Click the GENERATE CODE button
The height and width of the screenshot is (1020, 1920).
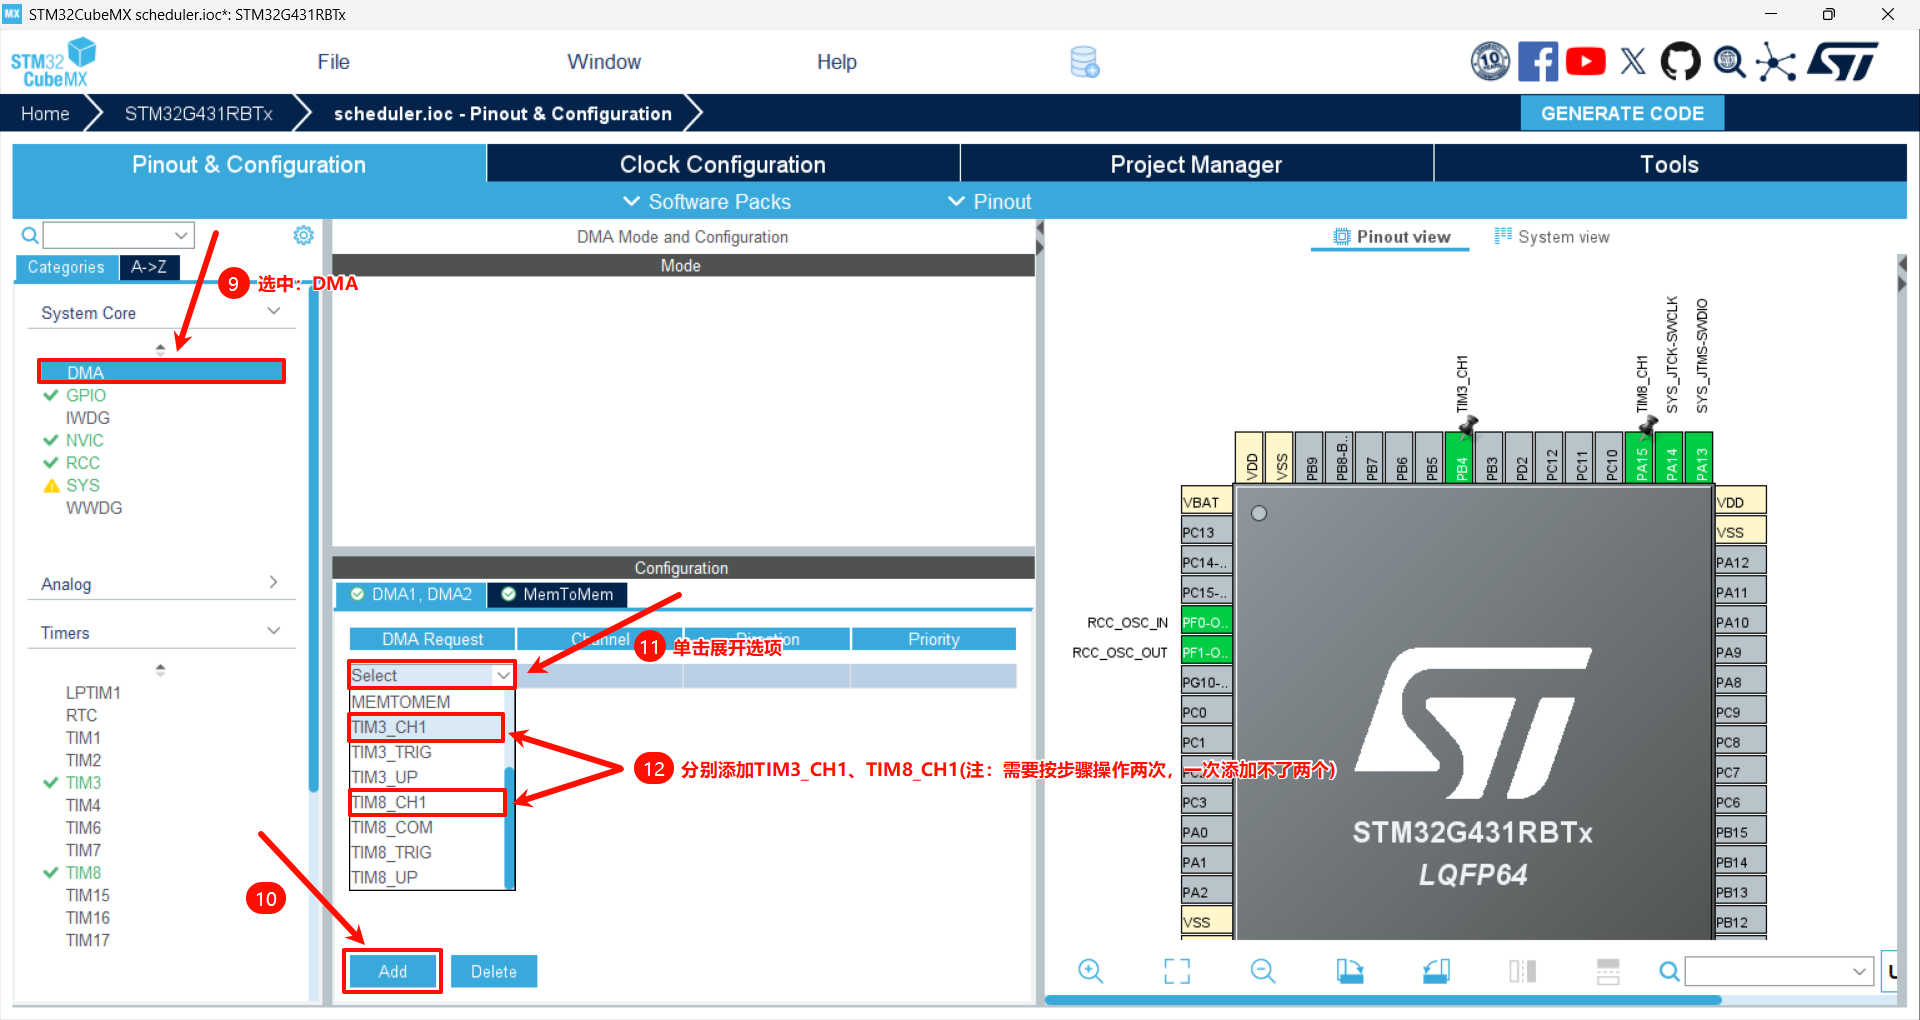click(x=1621, y=114)
